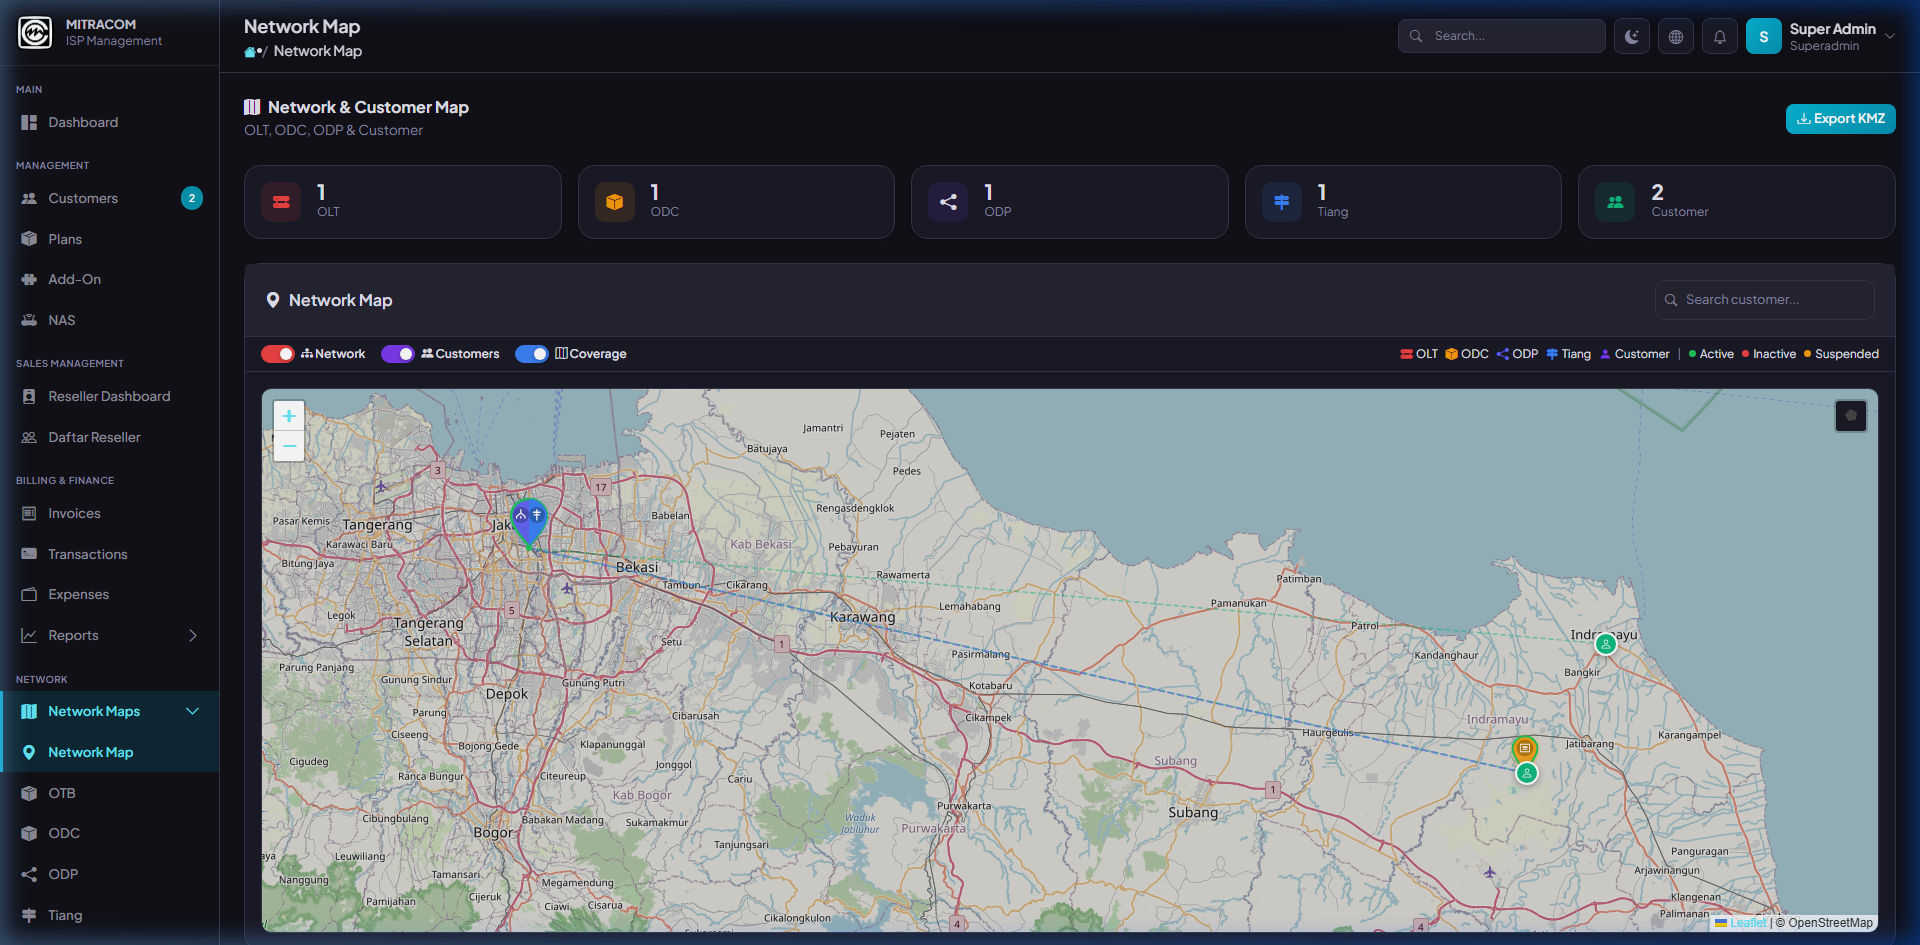Open the dark mode moon icon
The image size is (1920, 945).
tap(1631, 35)
